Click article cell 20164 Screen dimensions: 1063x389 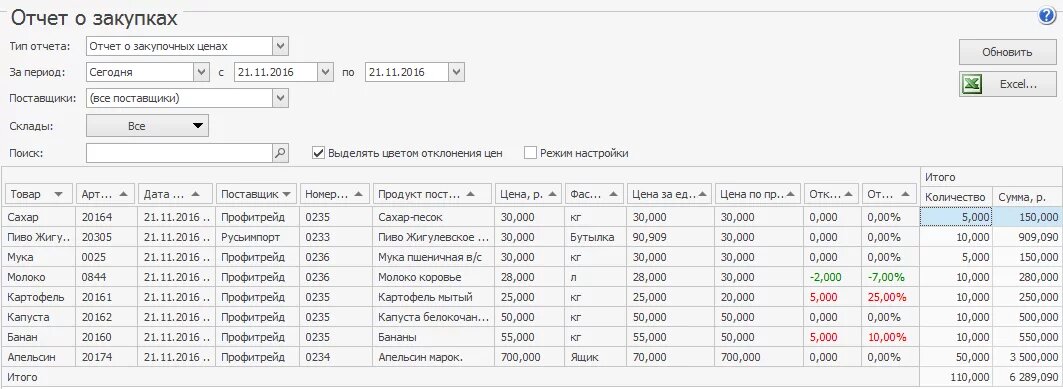point(105,218)
